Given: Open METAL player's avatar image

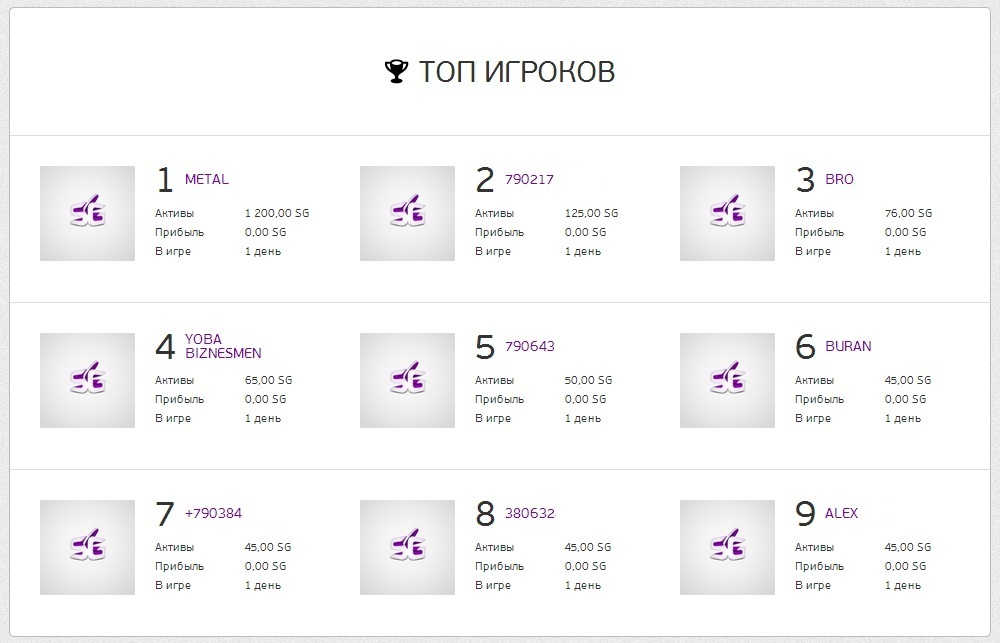Looking at the screenshot, I should [x=87, y=214].
